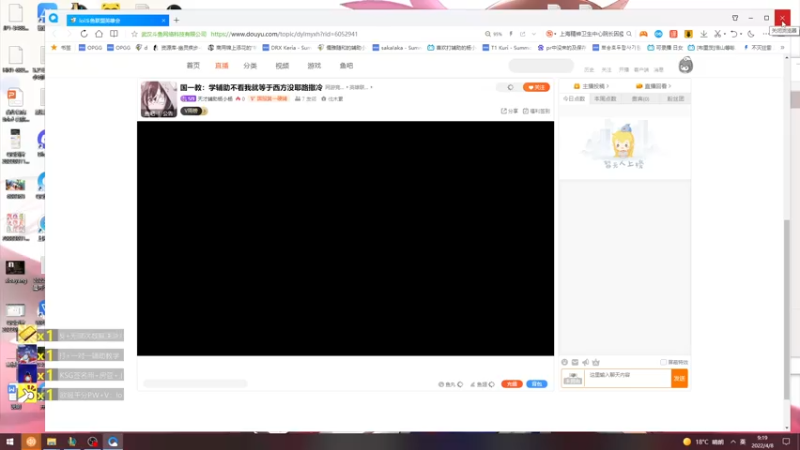Follow the streamer with orange 关注 button
The height and width of the screenshot is (450, 800).
point(536,87)
